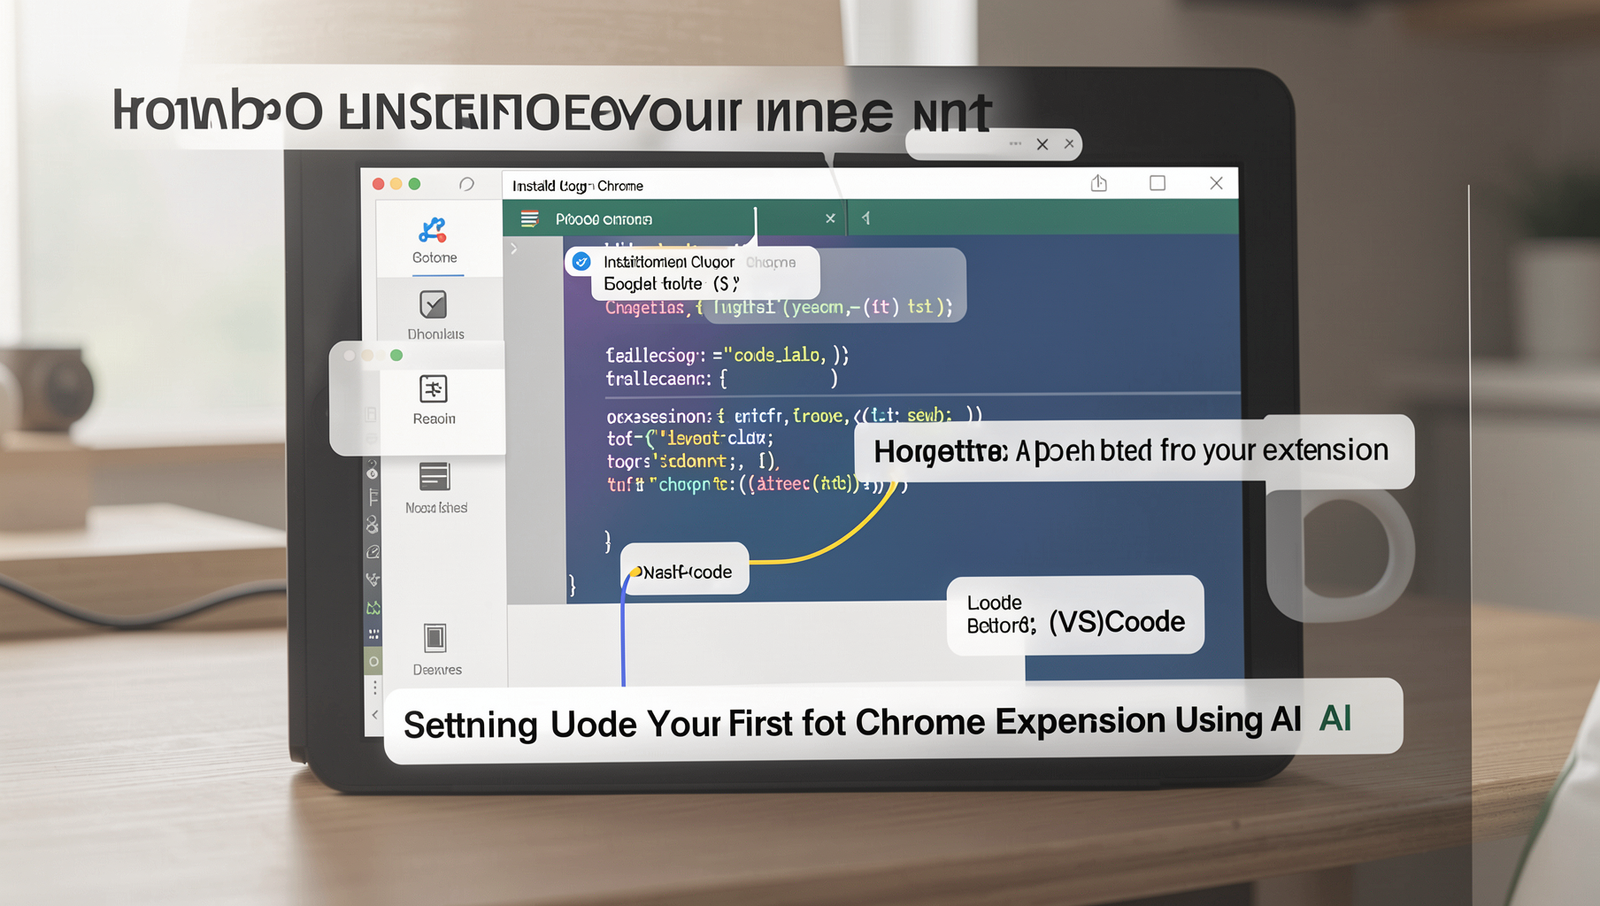The image size is (1600, 906).
Task: Click the circular reload icon beside traffic lights
Action: point(466,184)
